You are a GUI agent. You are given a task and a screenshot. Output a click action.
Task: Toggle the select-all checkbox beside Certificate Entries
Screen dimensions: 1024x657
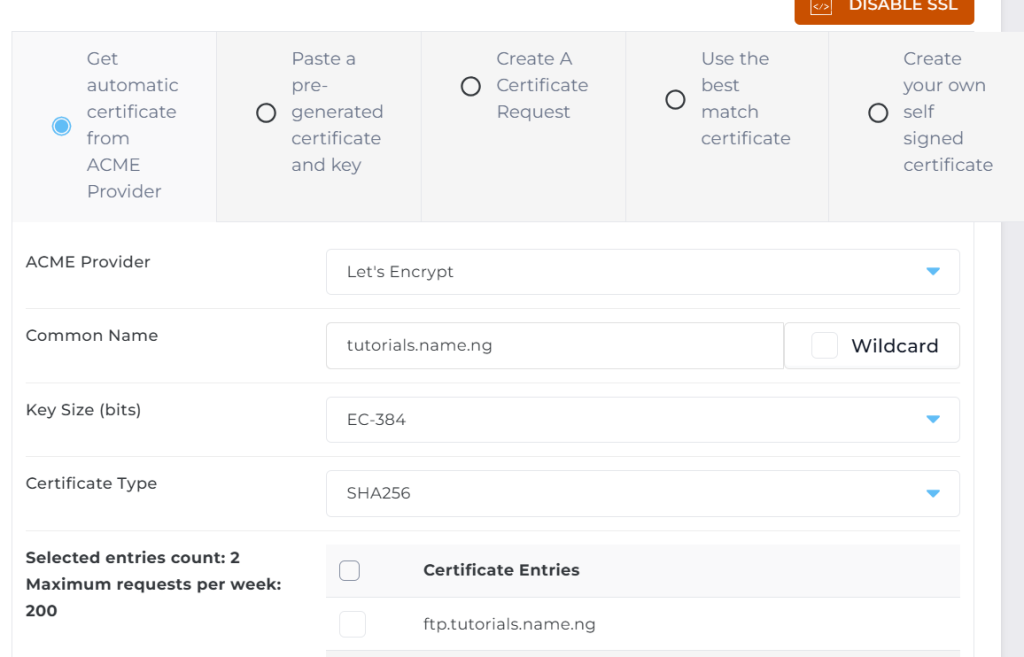point(349,571)
